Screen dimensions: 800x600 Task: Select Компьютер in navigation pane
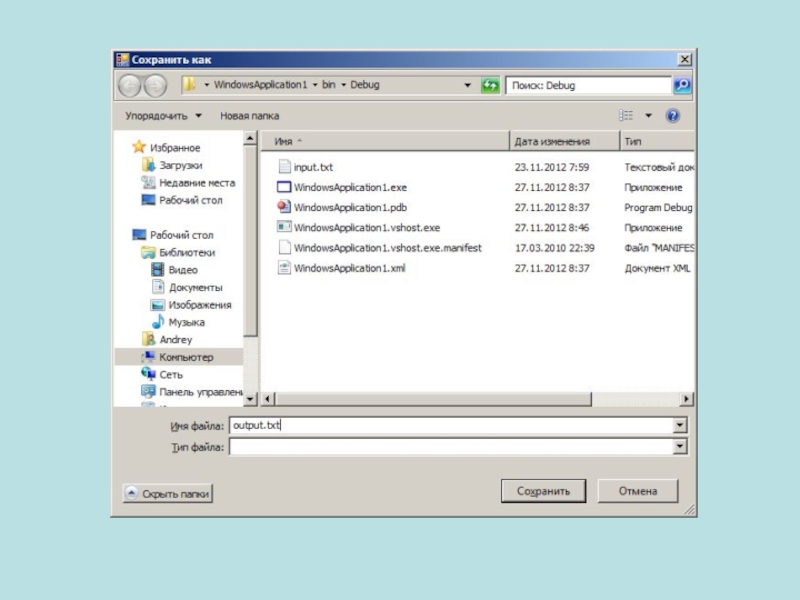pyautogui.click(x=186, y=357)
